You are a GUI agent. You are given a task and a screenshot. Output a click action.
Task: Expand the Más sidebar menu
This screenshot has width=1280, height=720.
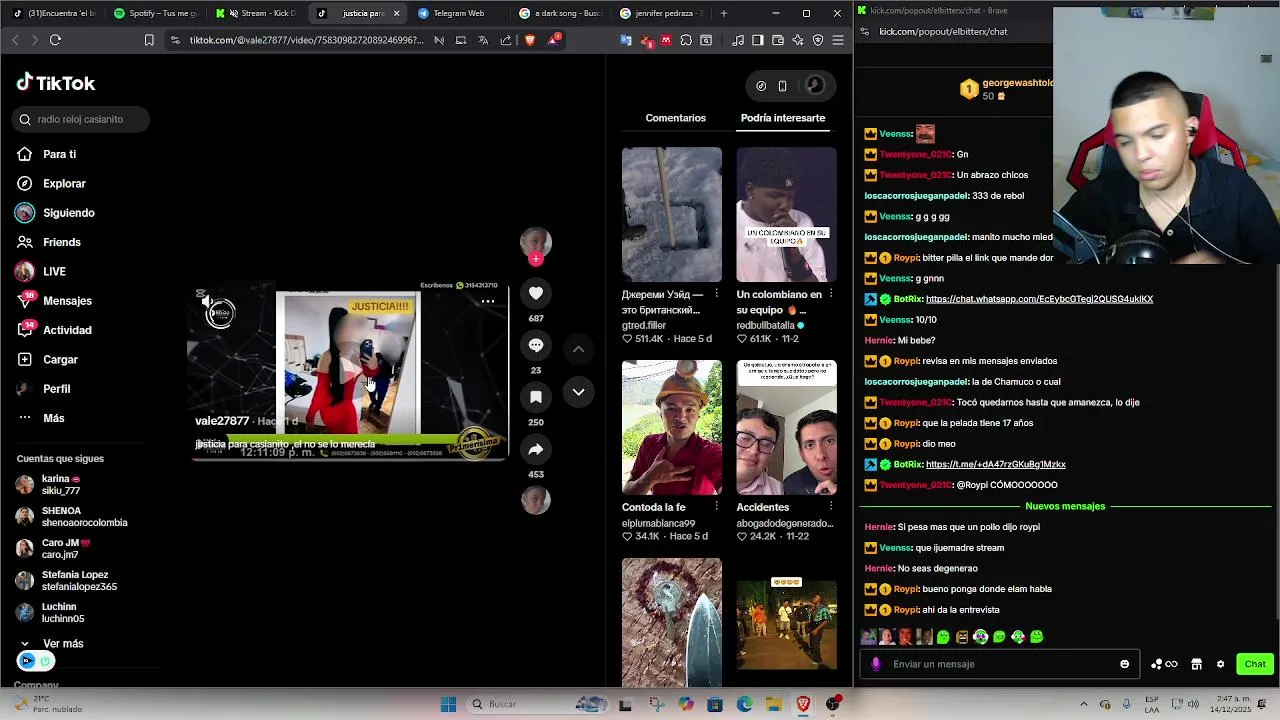41,418
